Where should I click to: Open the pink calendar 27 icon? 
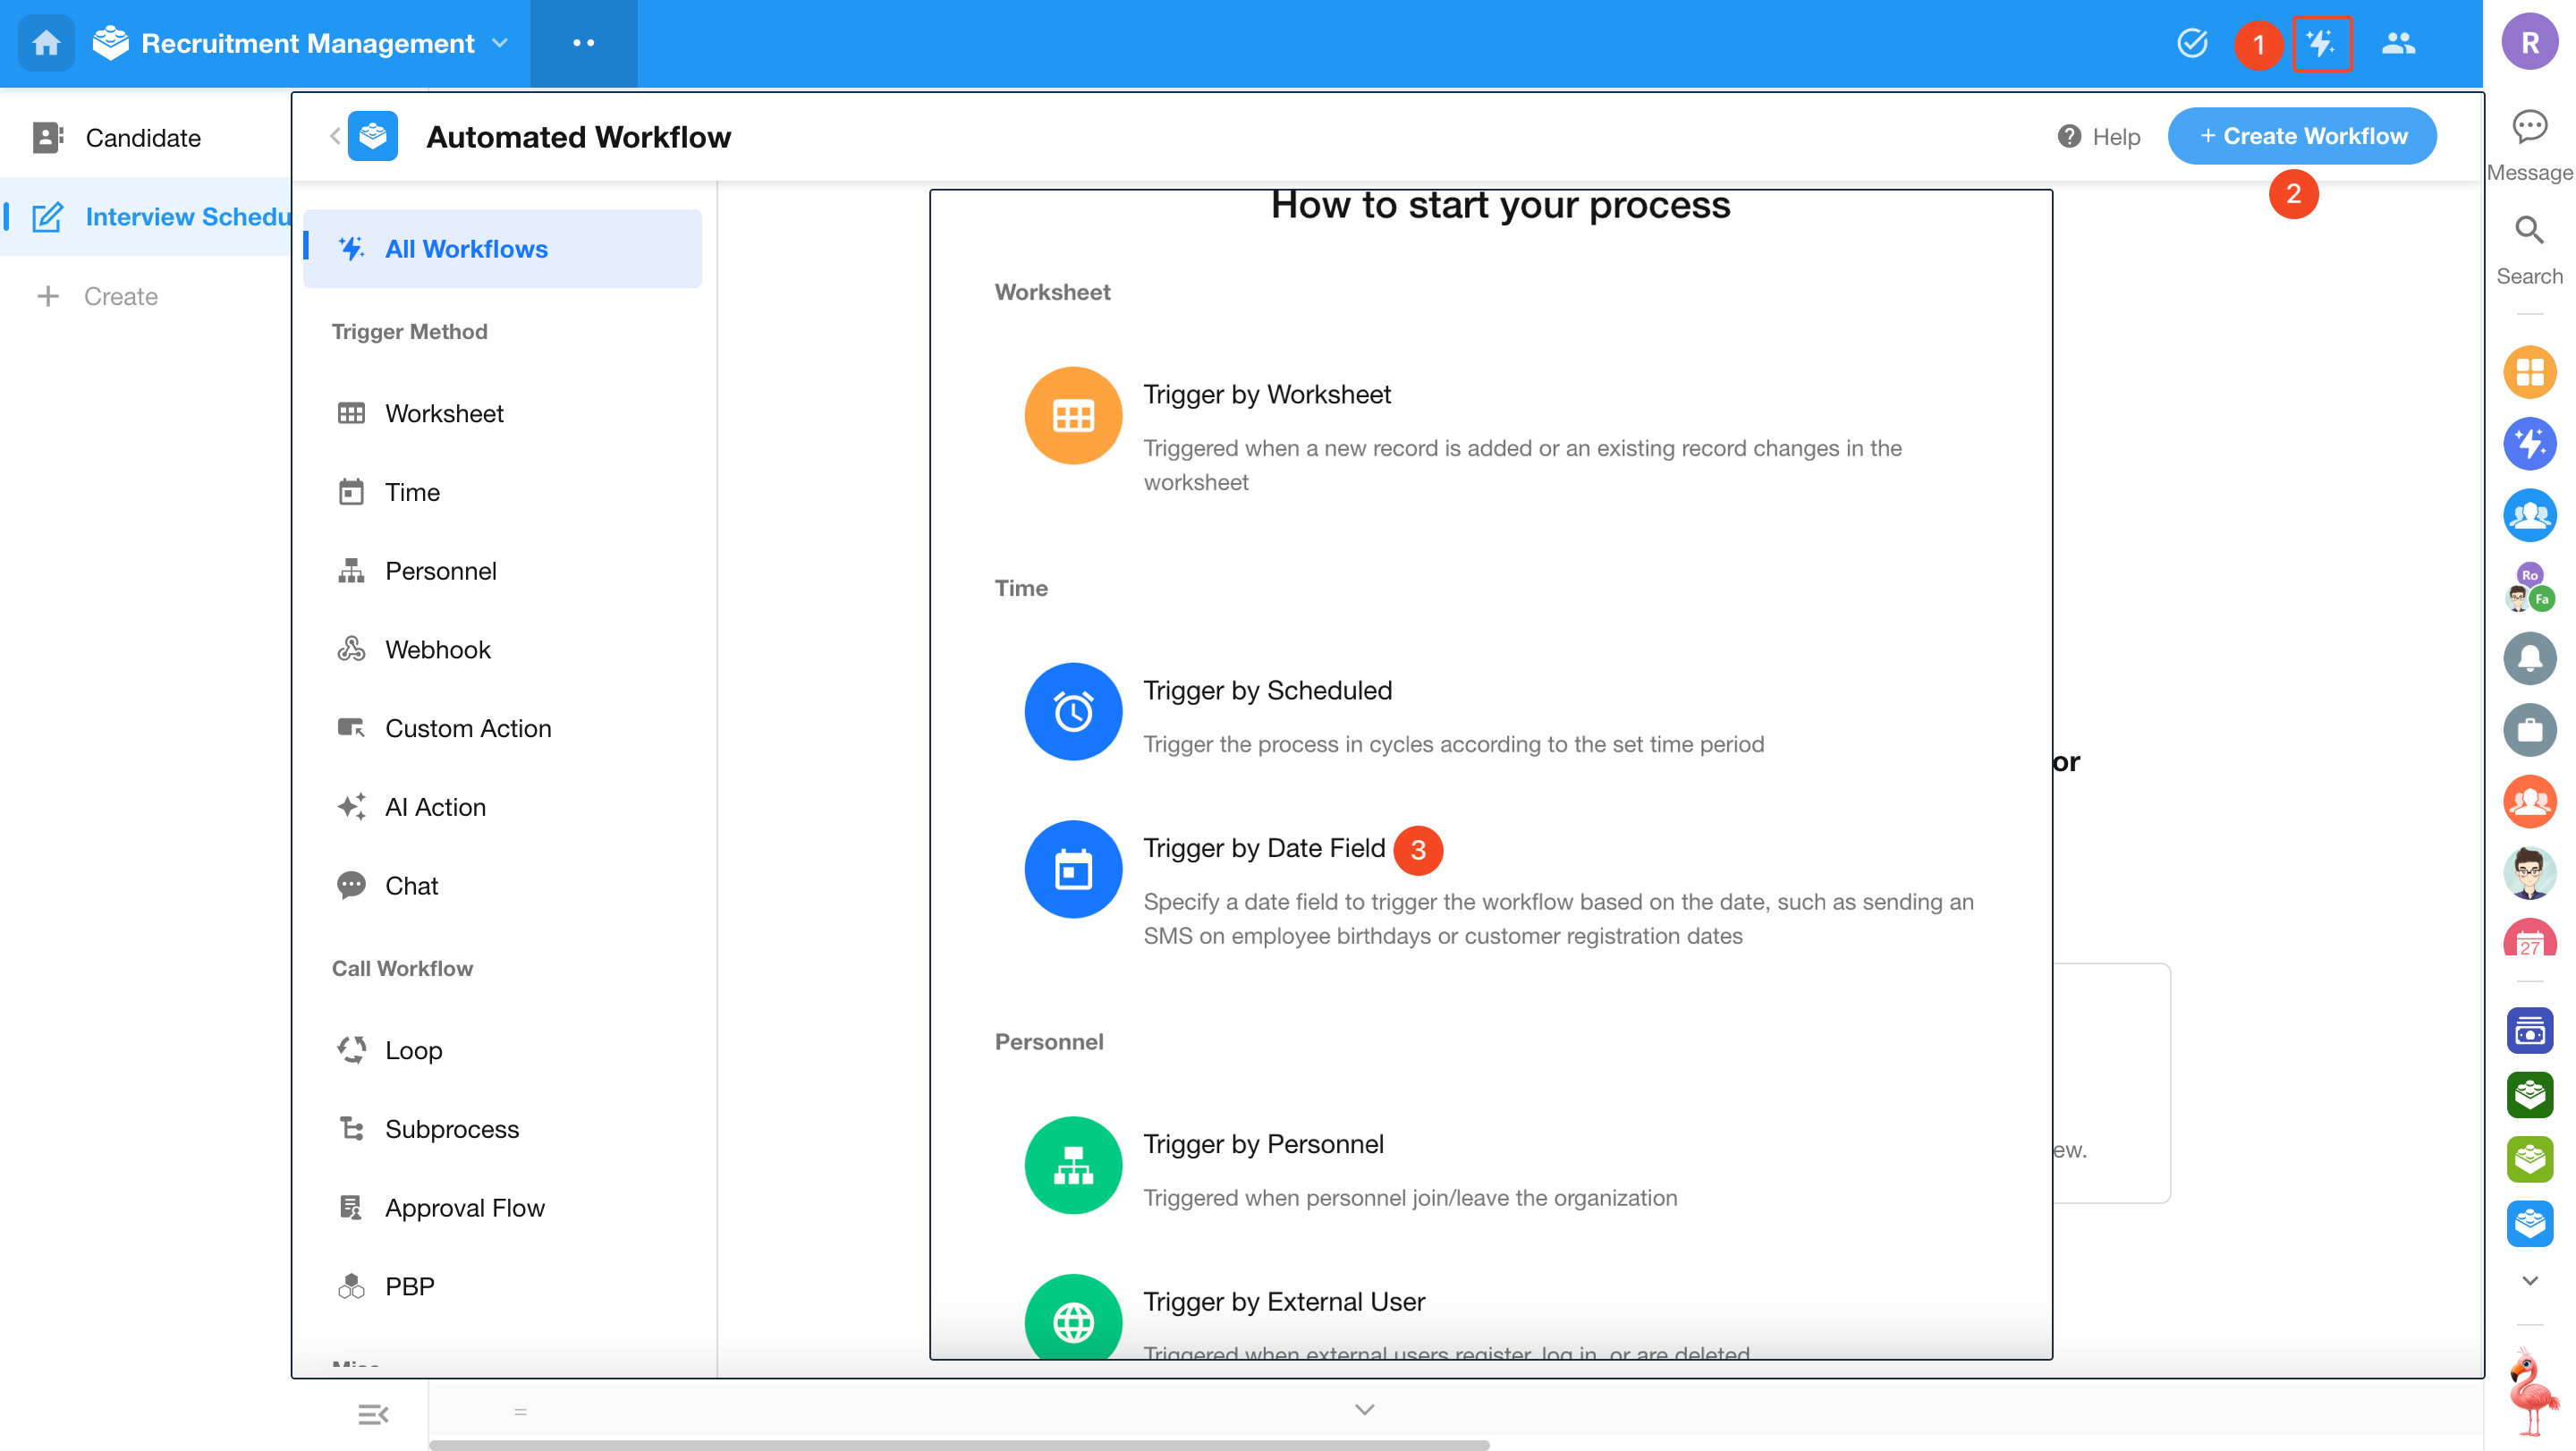pos(2529,938)
